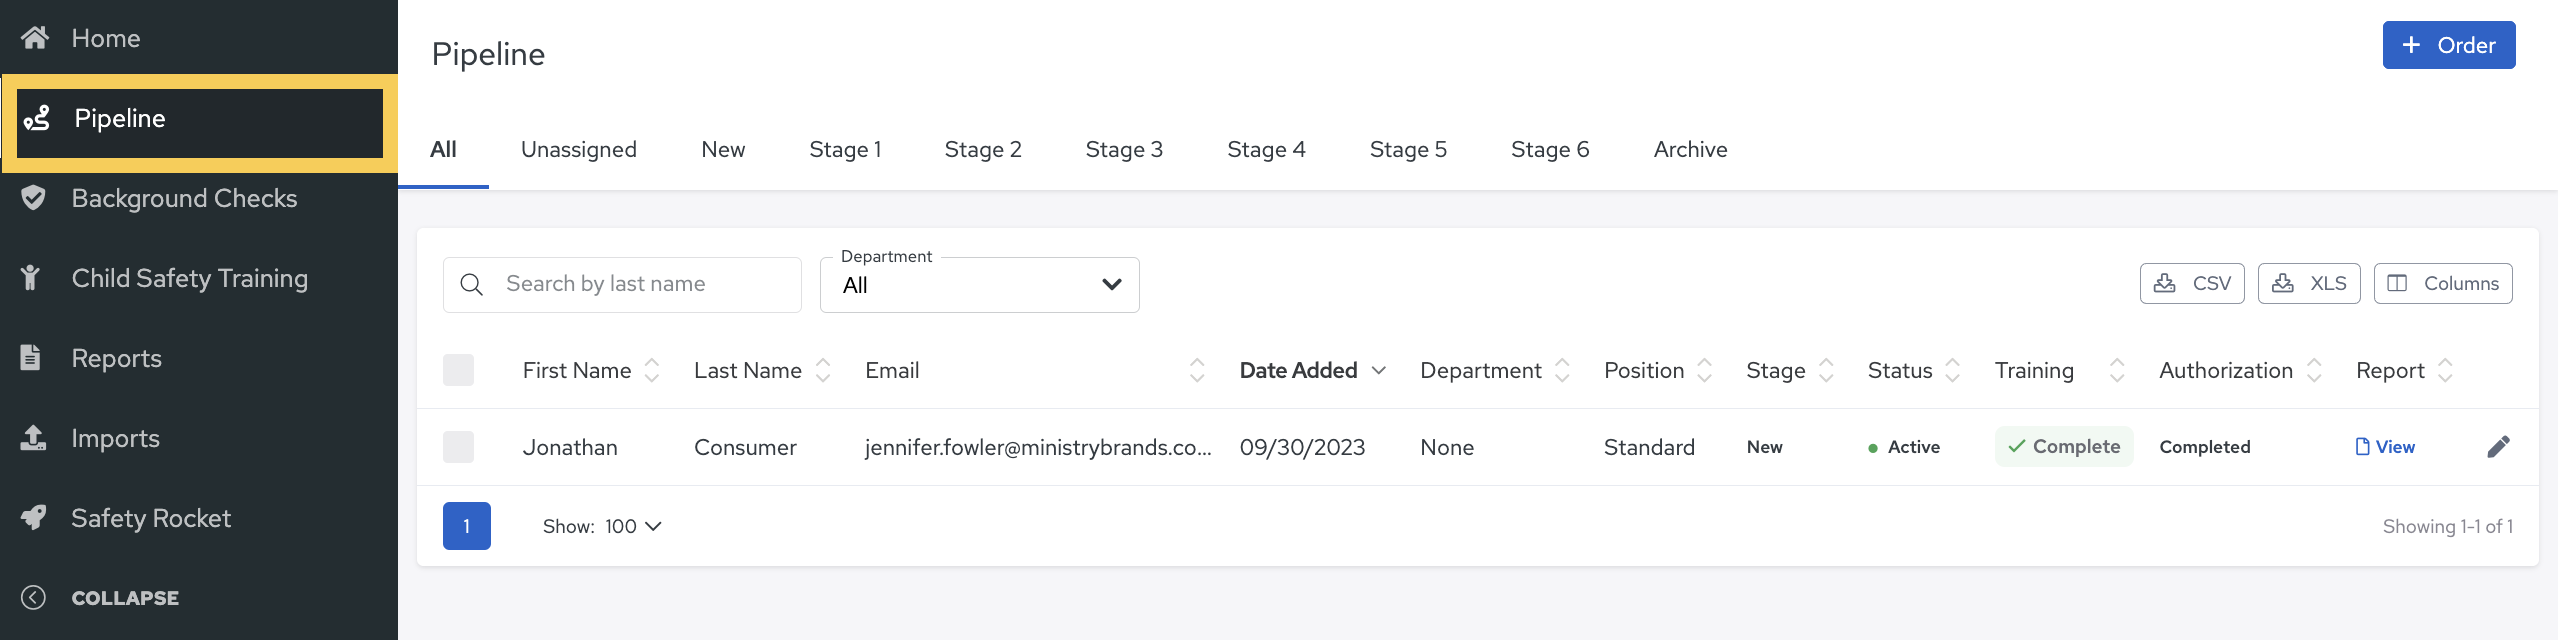Click the Reports document icon
Screen dimensions: 2558x640
pyautogui.click(x=31, y=357)
